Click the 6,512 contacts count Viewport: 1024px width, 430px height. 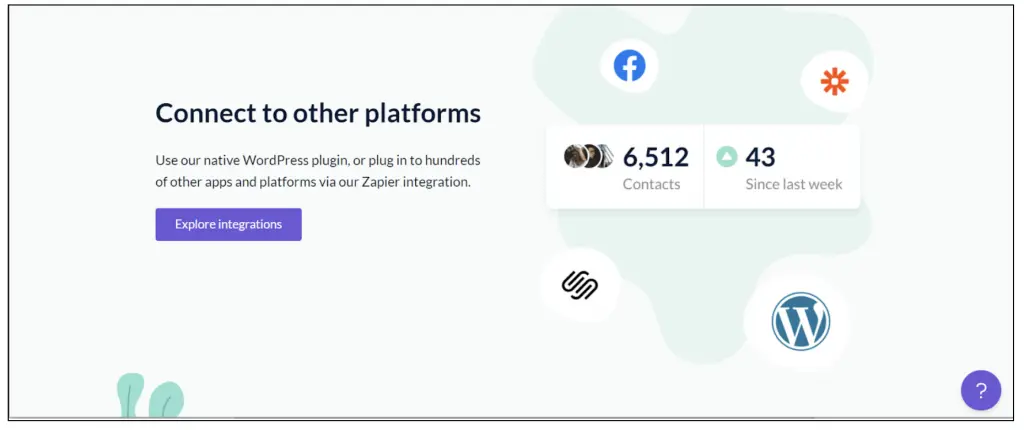tap(656, 157)
